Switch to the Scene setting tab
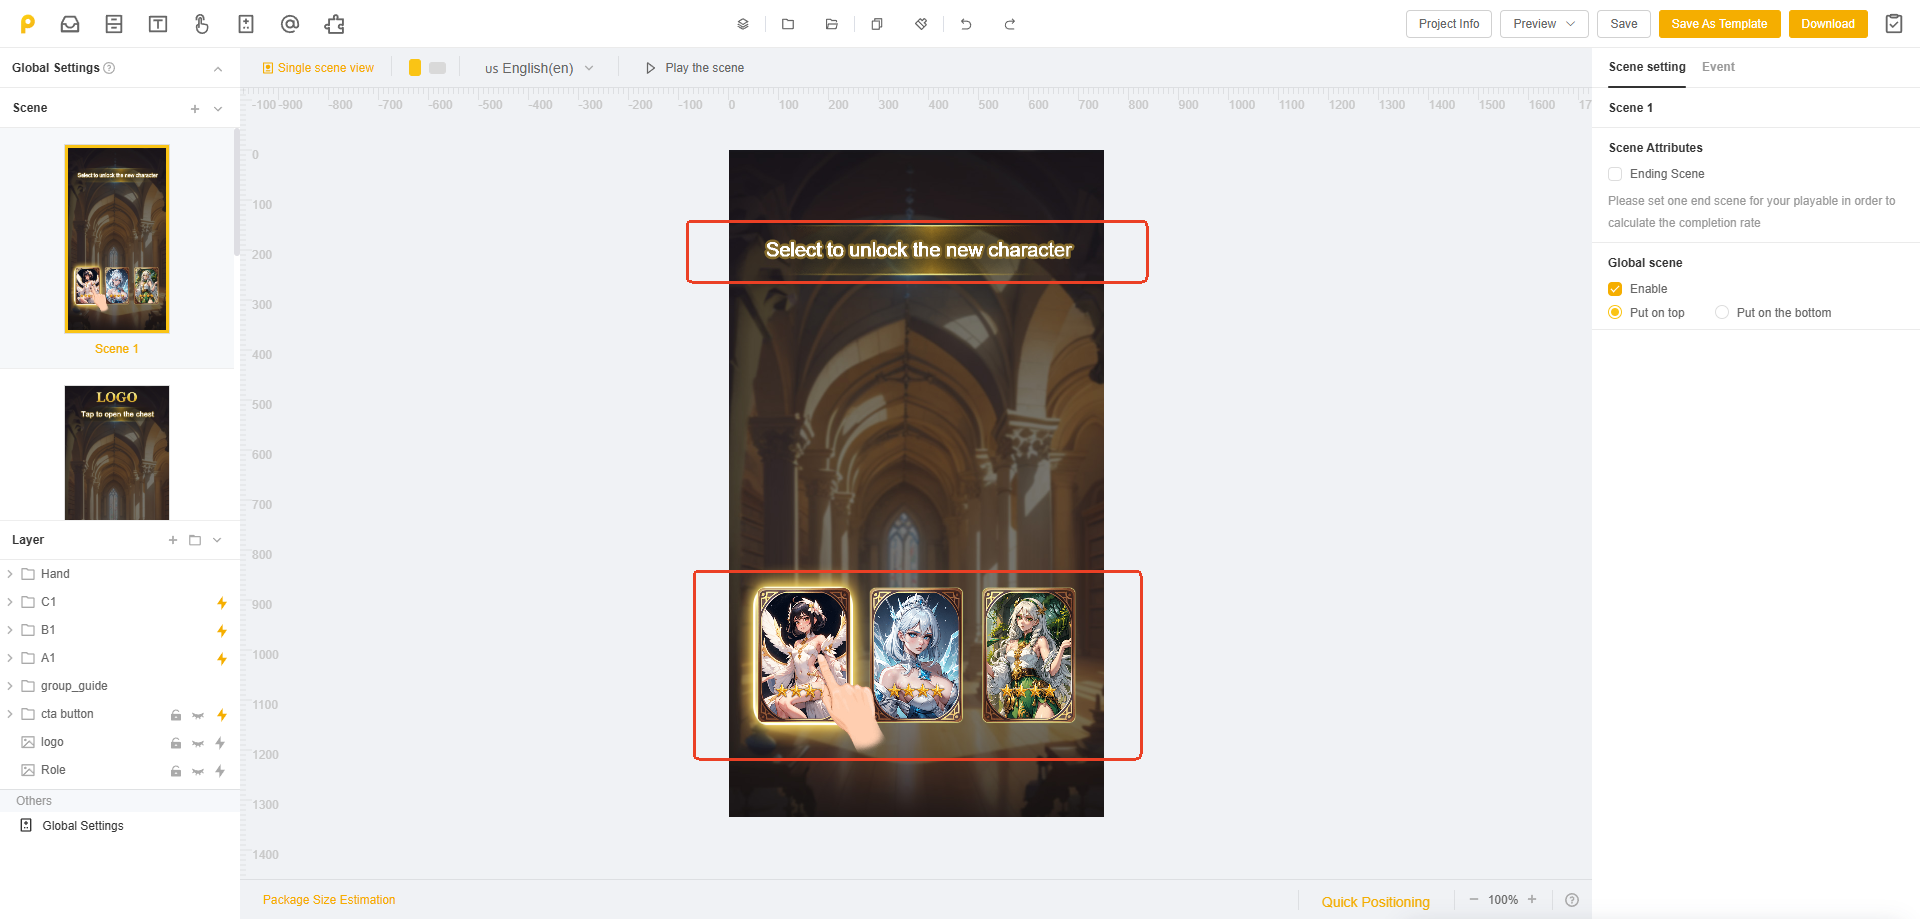Viewport: 1920px width, 919px height. 1647,67
